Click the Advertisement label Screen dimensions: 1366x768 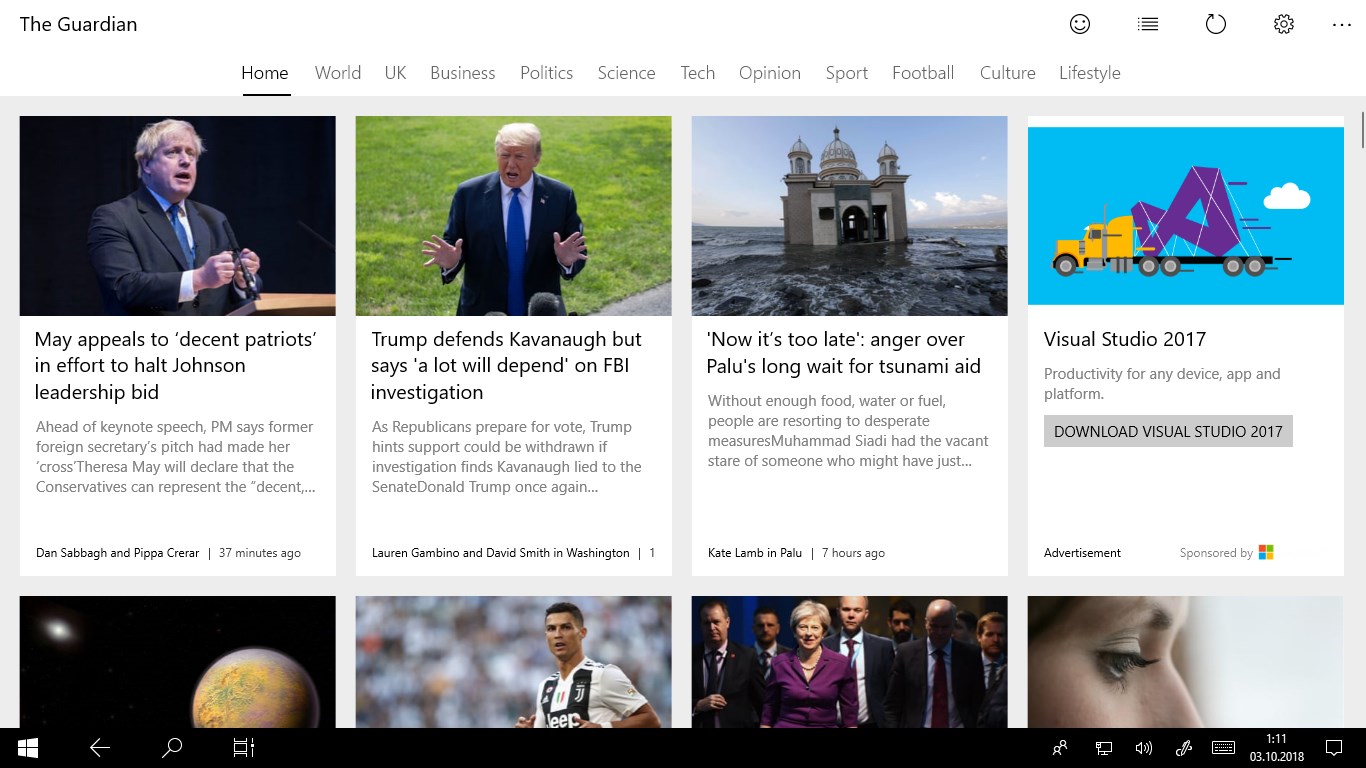[1082, 553]
